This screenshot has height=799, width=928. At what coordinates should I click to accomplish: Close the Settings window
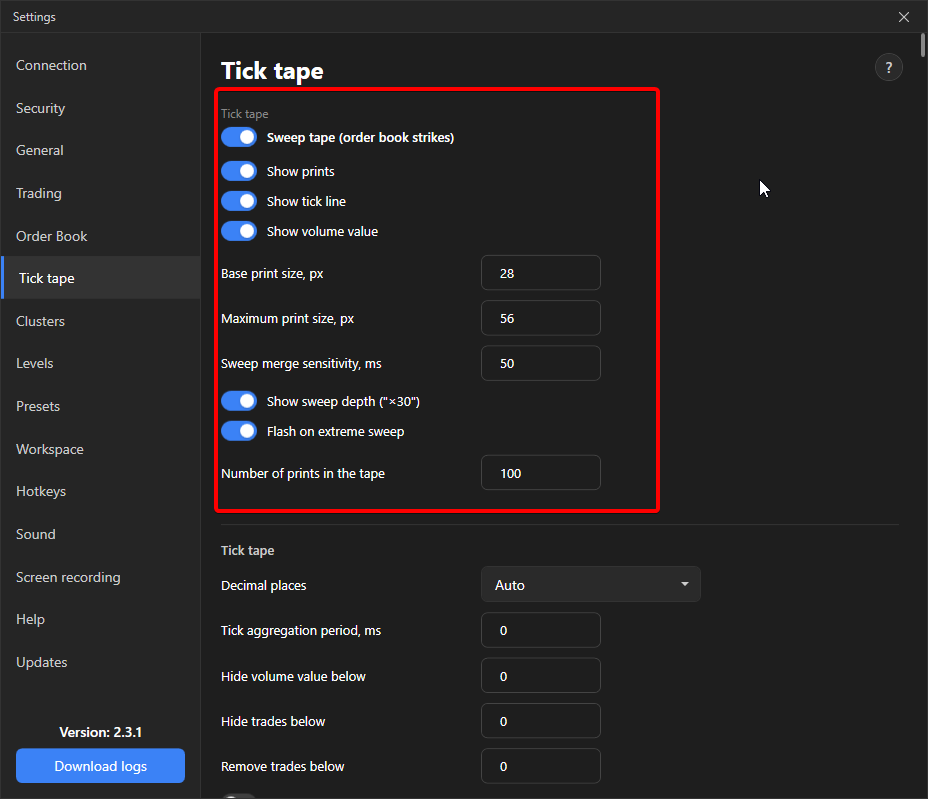904,17
